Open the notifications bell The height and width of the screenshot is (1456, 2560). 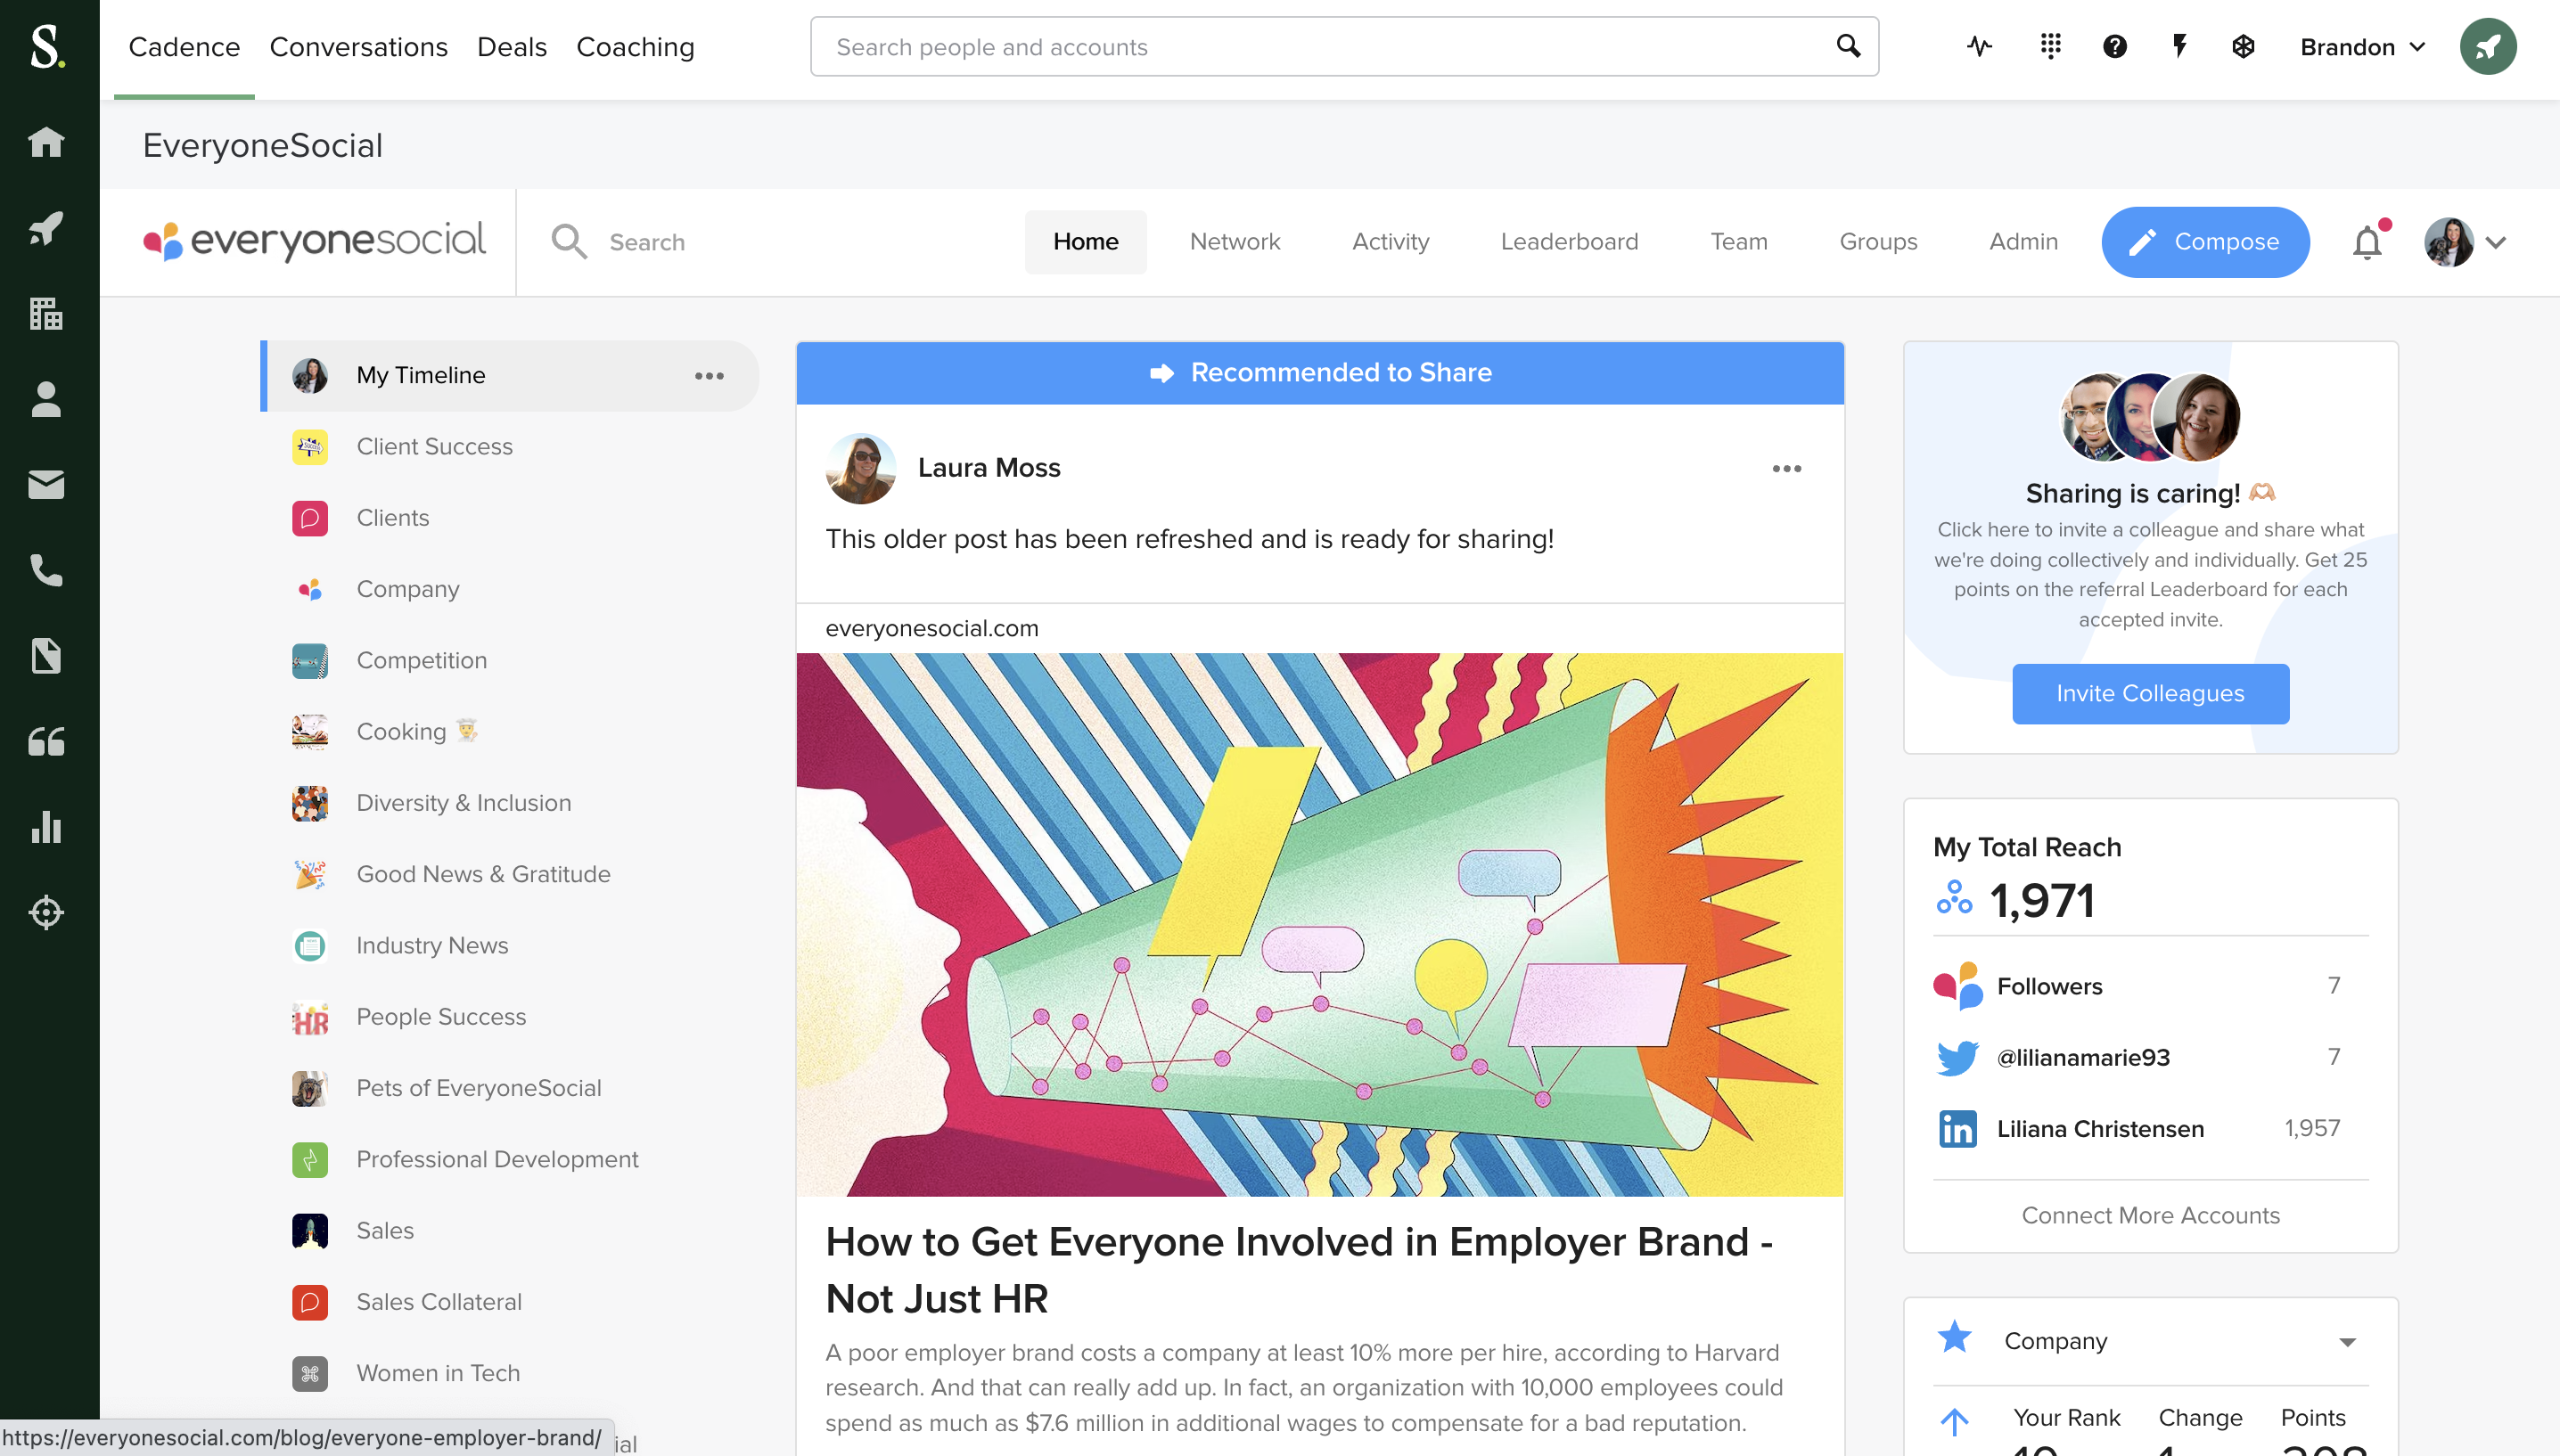click(x=2367, y=242)
